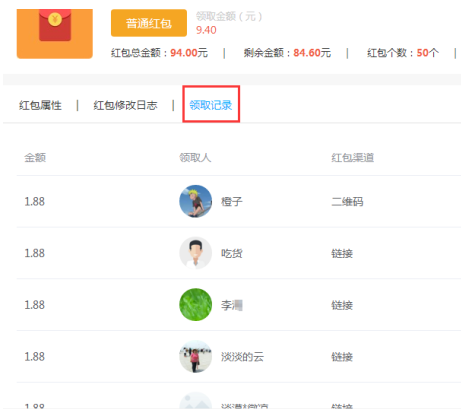
Task: Click the avatar of 淡淡的云
Action: (x=196, y=356)
